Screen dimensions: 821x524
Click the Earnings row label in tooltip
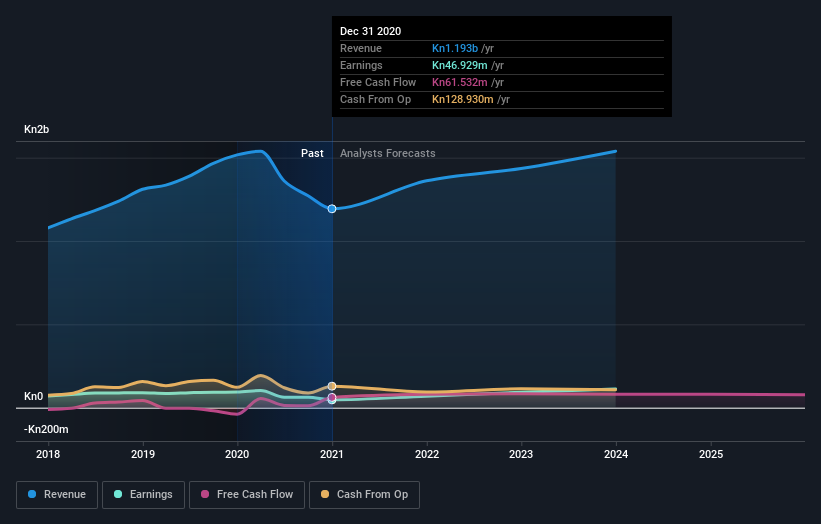361,65
